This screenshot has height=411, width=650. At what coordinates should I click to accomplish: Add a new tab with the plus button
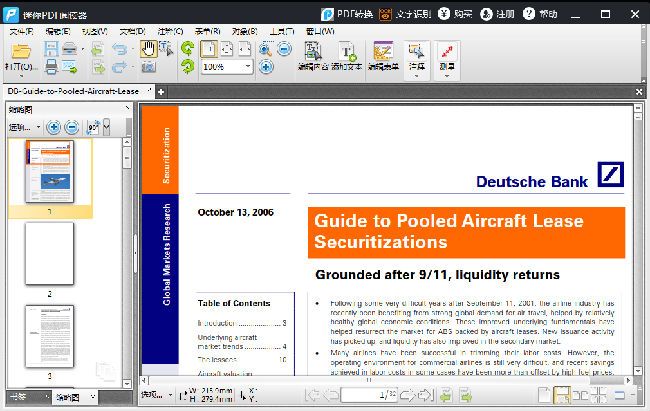(161, 92)
